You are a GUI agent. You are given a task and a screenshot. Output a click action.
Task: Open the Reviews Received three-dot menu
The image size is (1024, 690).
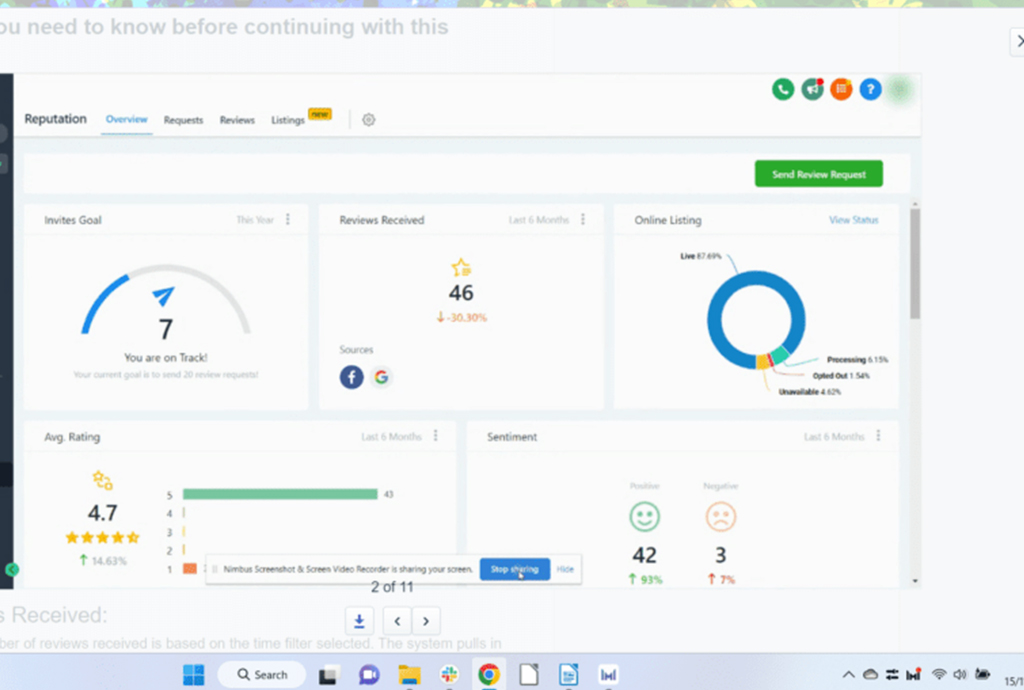point(583,219)
